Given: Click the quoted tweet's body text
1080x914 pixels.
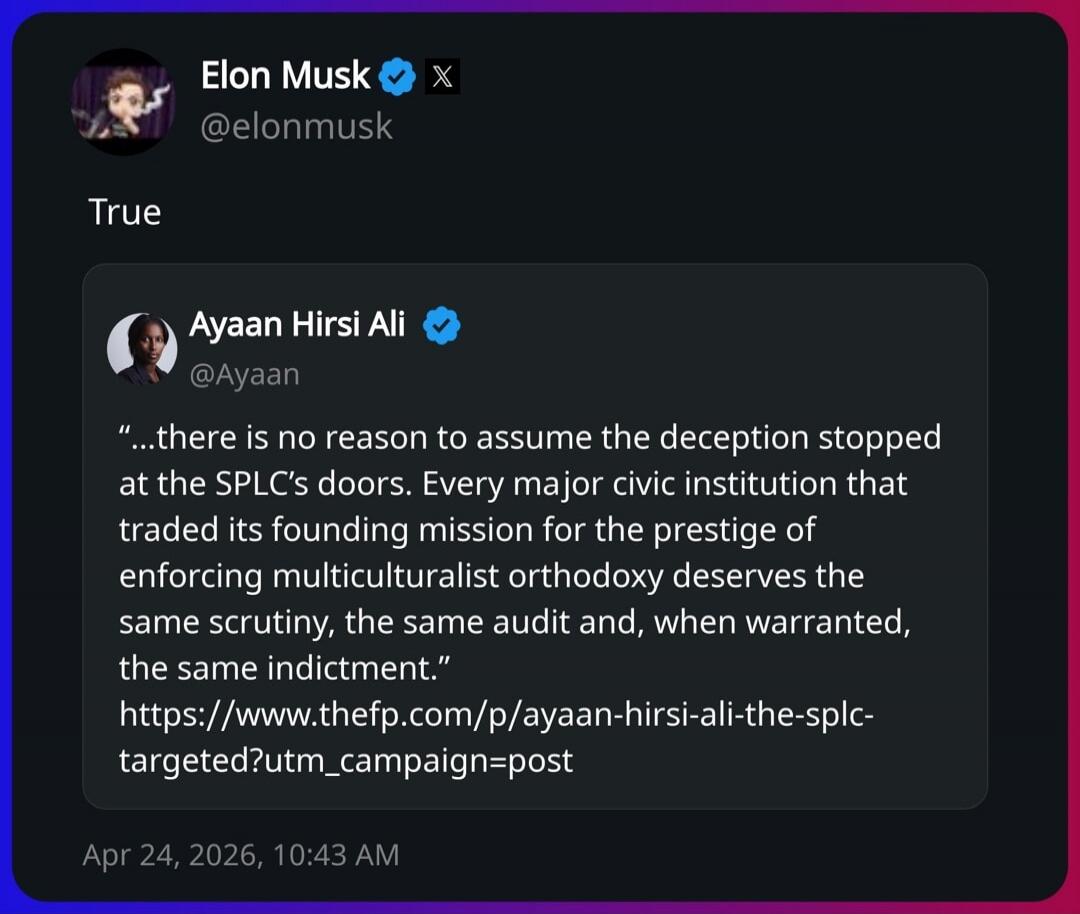Looking at the screenshot, I should (x=530, y=552).
